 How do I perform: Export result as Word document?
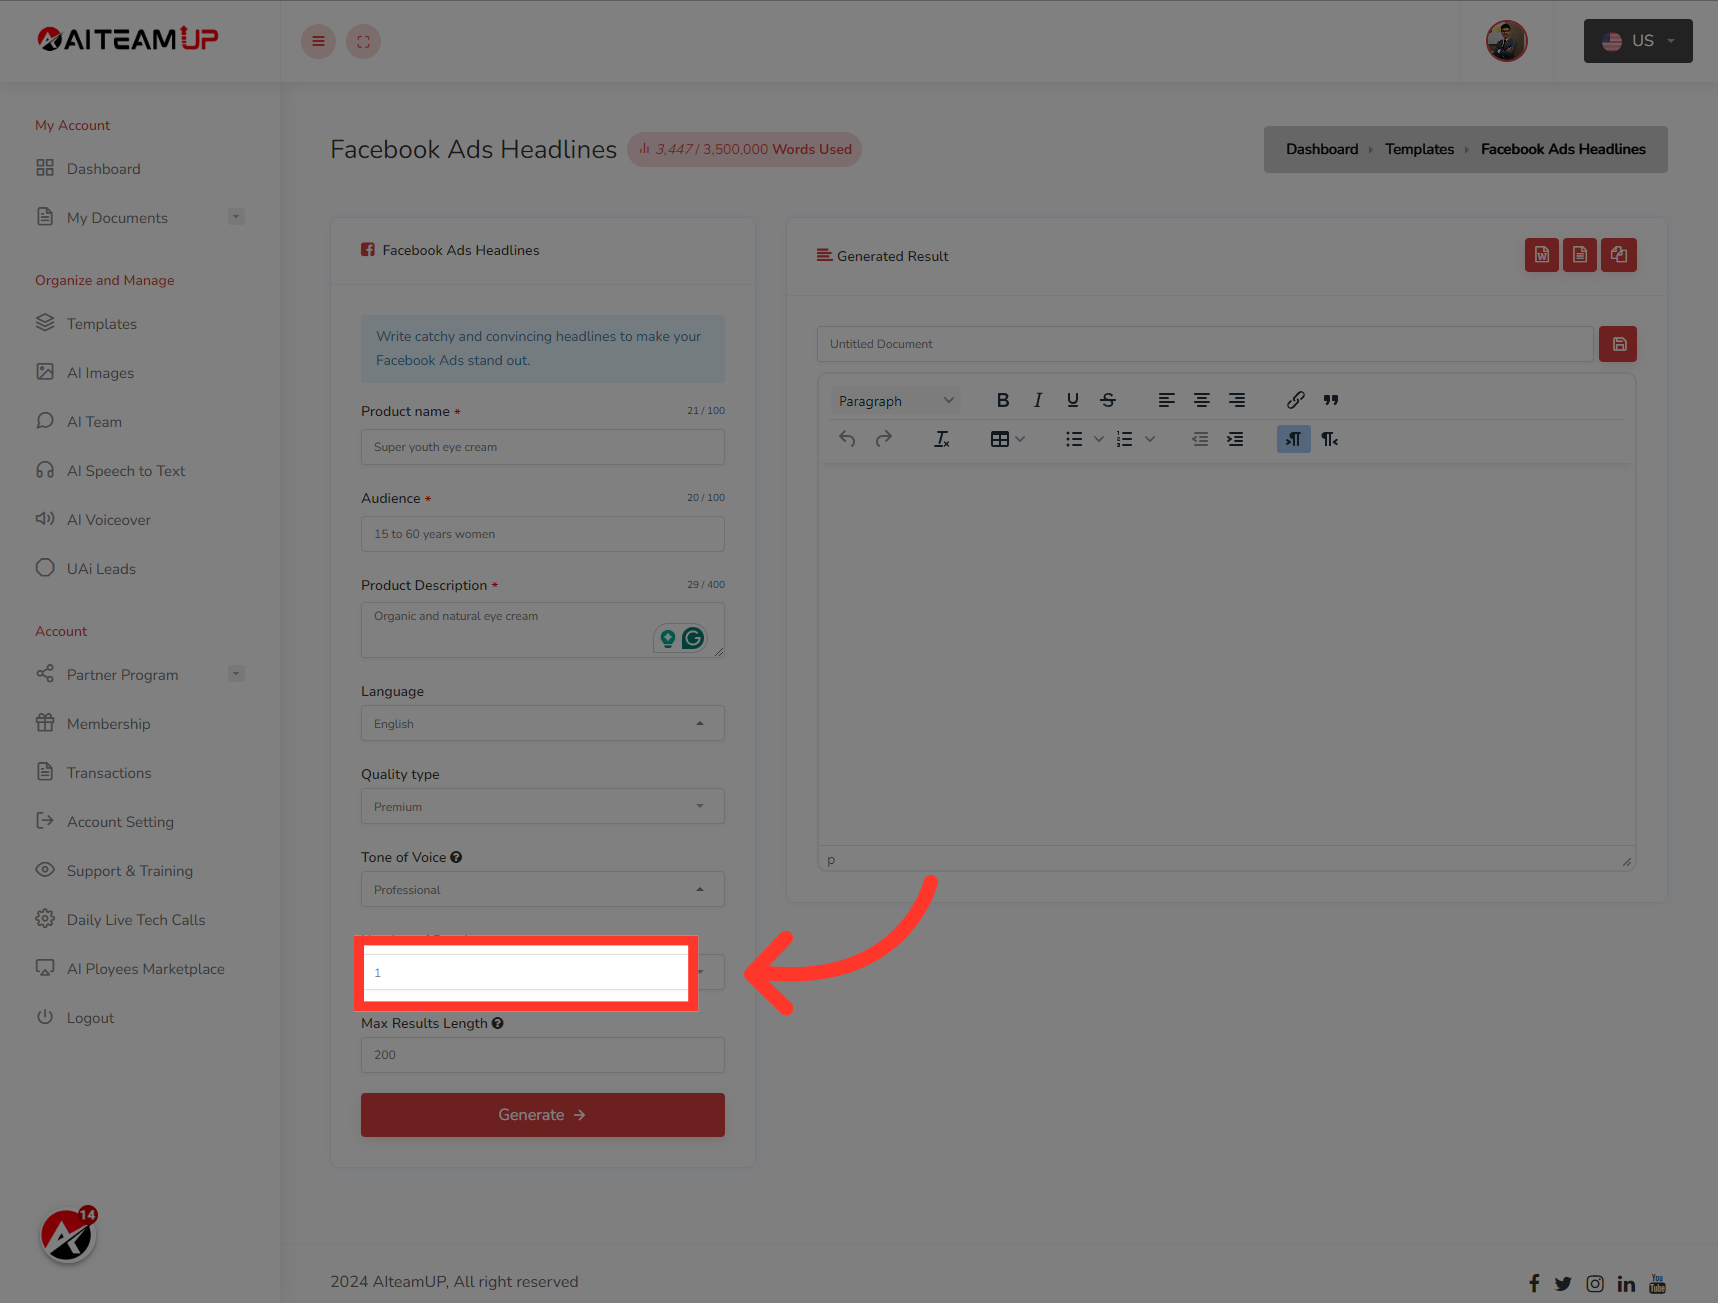tap(1541, 255)
